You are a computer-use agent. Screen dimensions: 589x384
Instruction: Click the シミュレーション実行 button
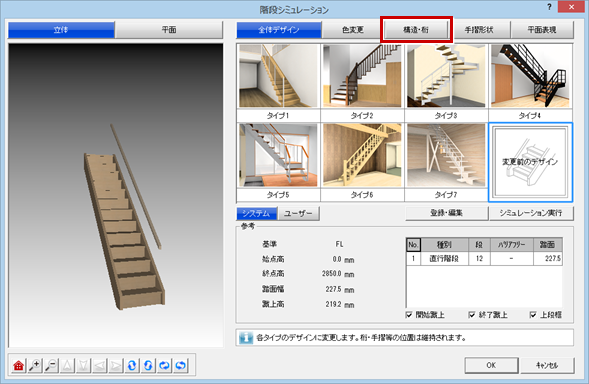coord(531,213)
